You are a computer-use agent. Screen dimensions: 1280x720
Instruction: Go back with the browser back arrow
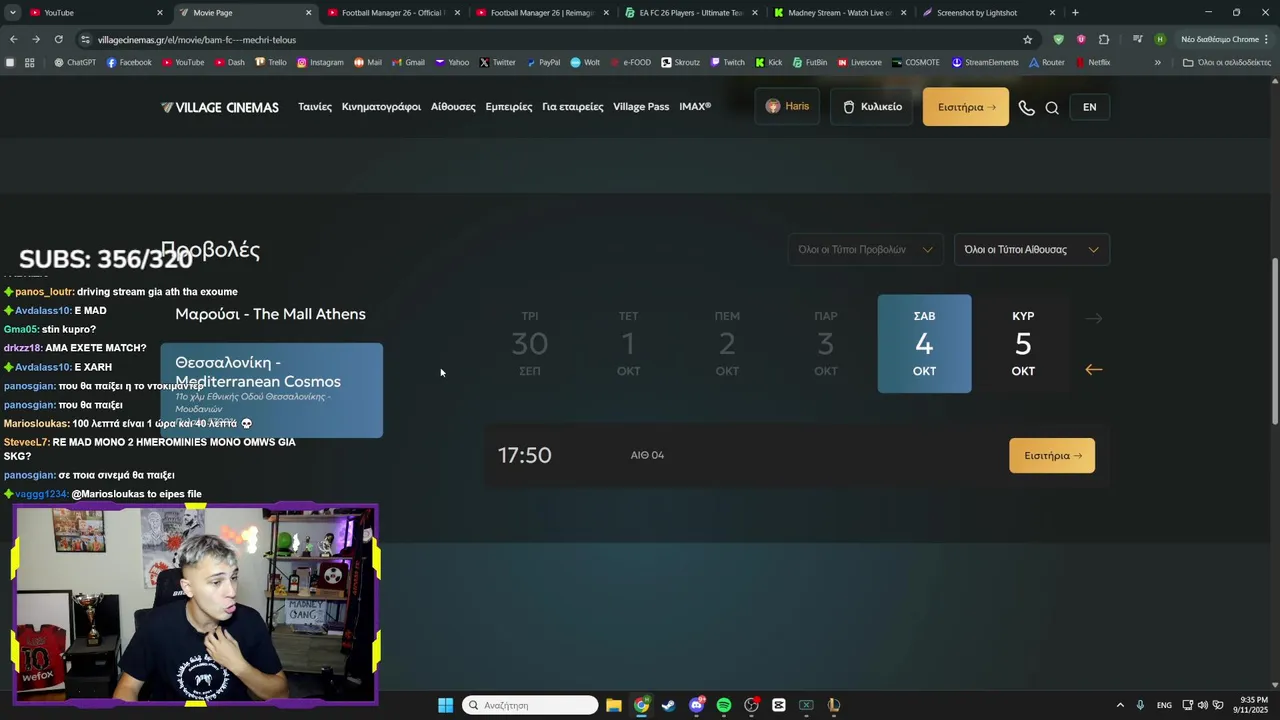[x=13, y=39]
